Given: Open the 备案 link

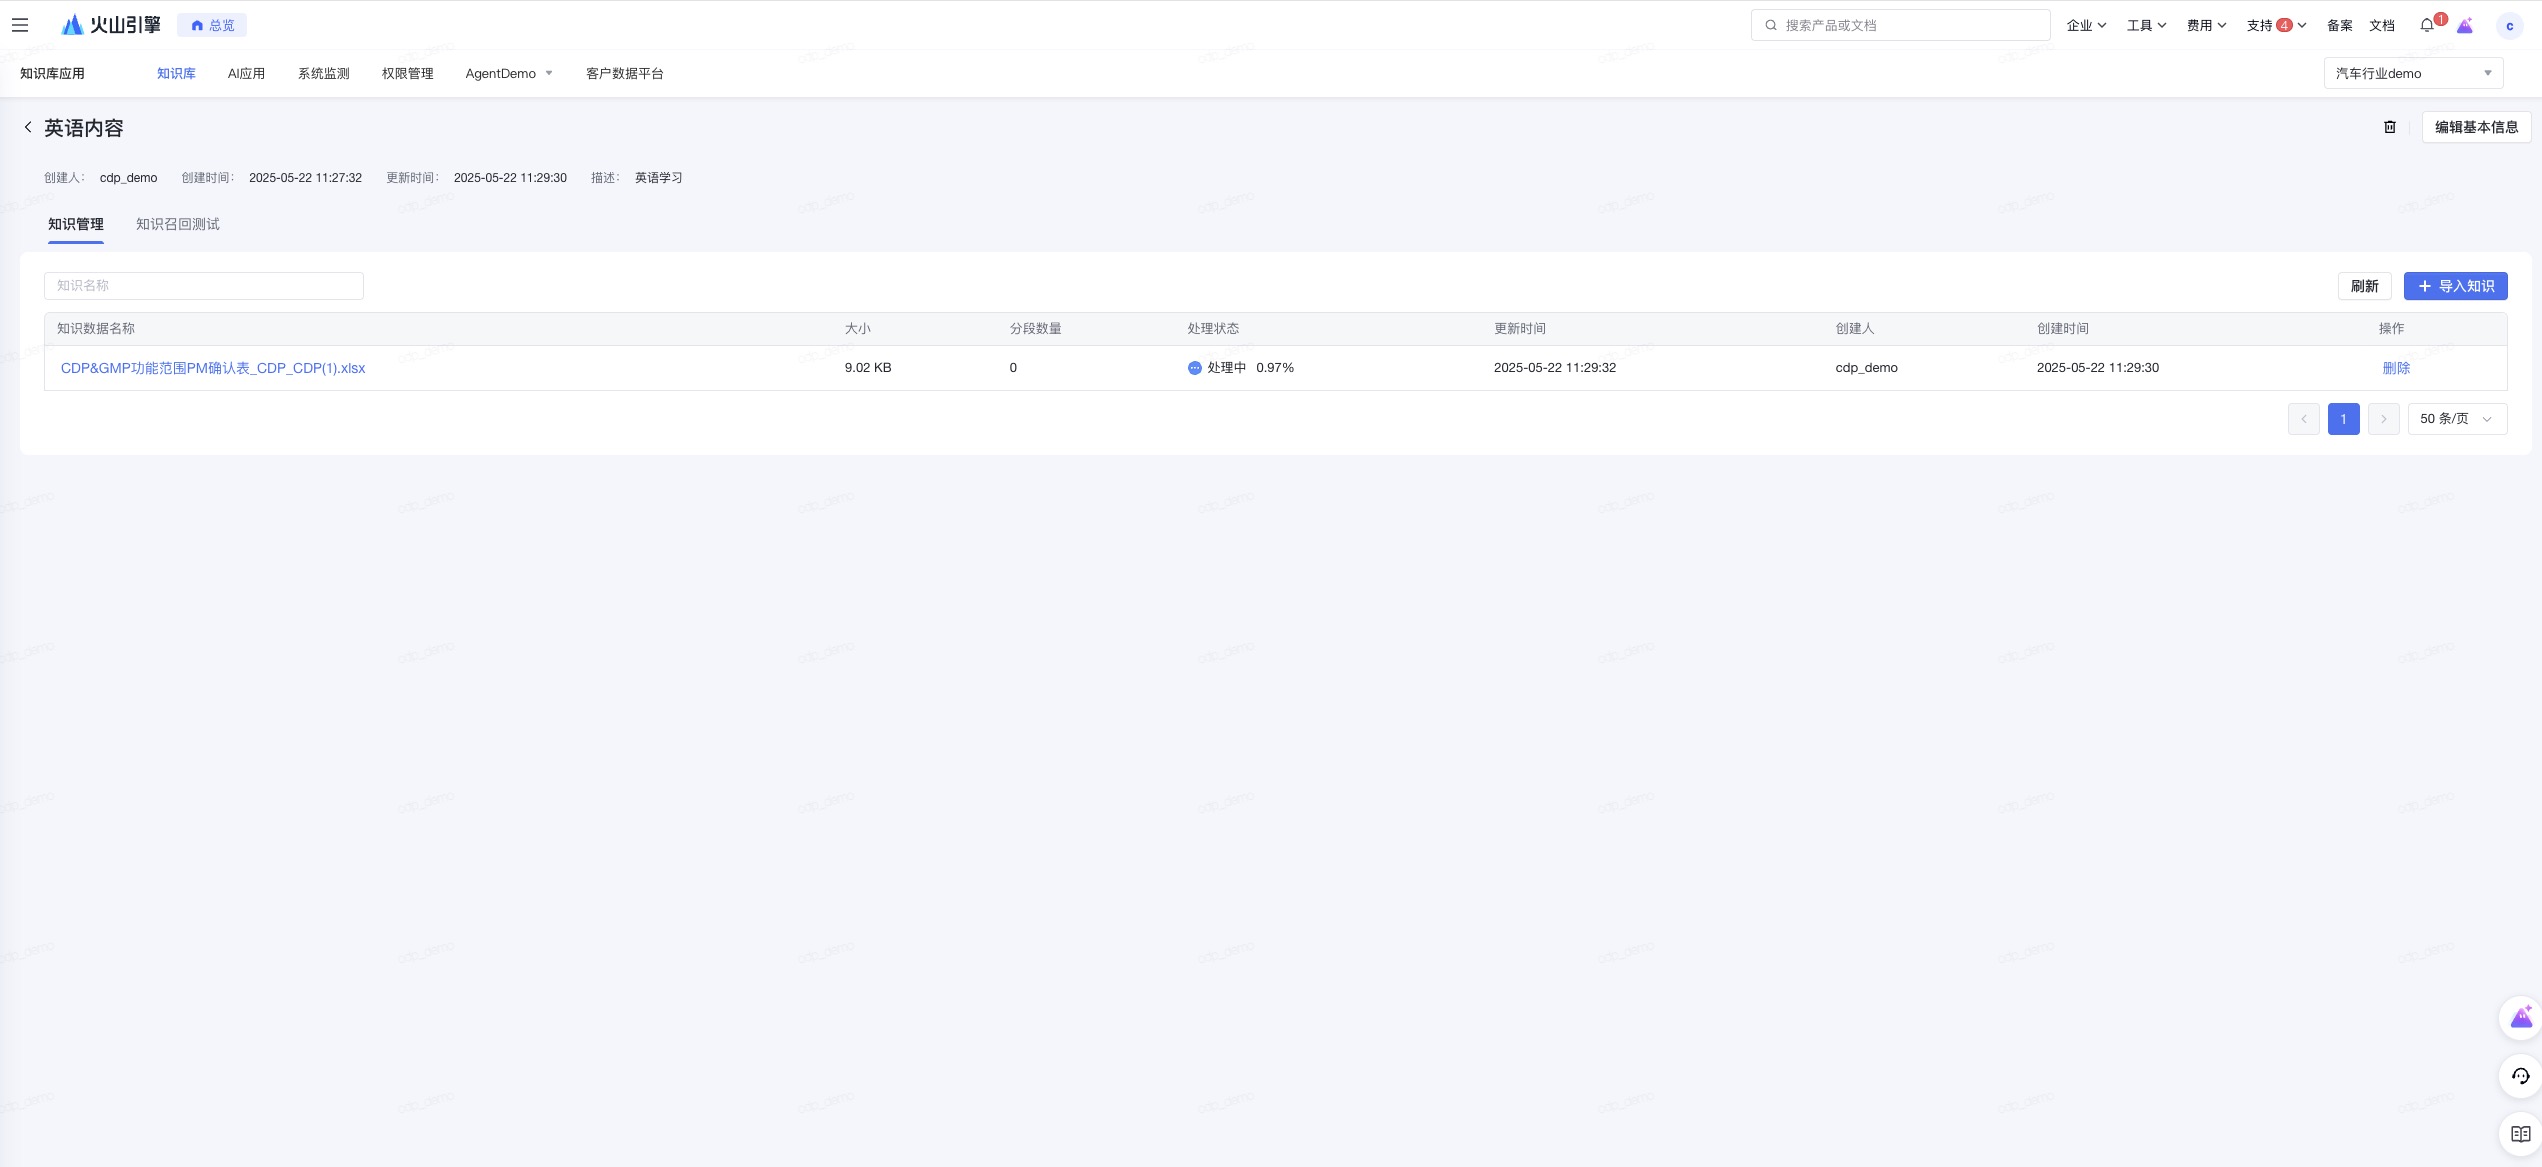Looking at the screenshot, I should coord(2339,25).
